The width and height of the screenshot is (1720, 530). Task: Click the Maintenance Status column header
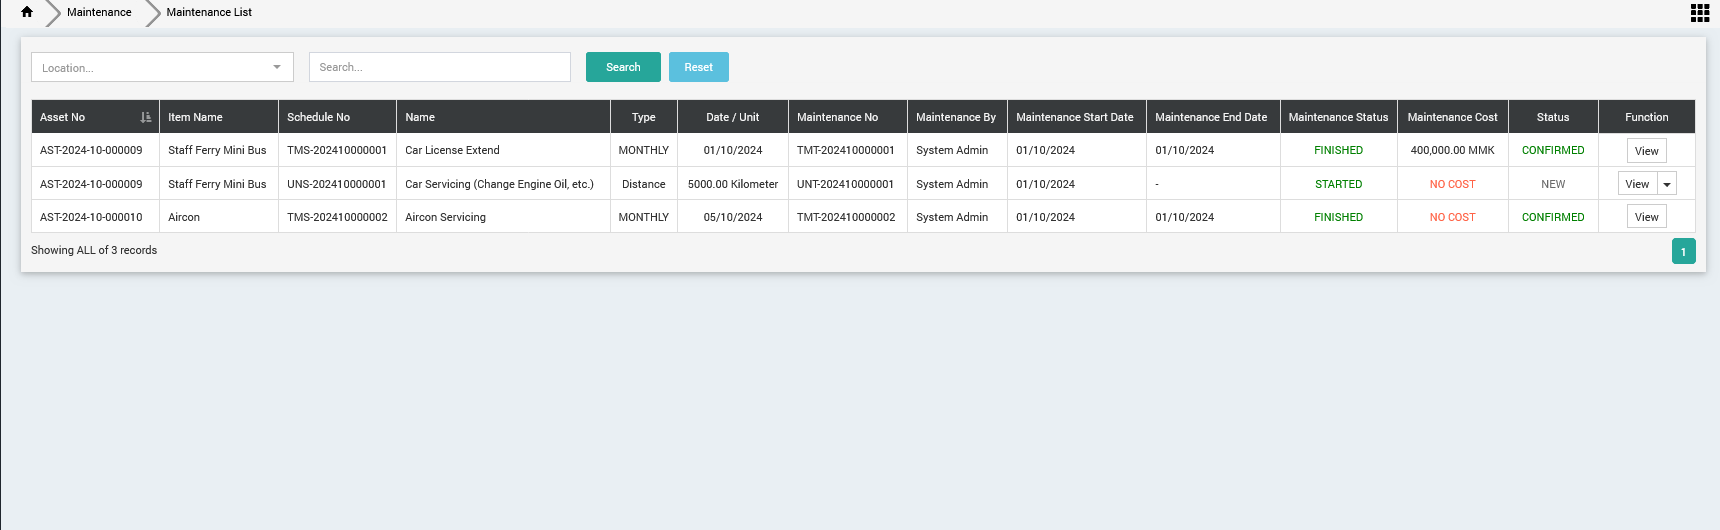1338,117
